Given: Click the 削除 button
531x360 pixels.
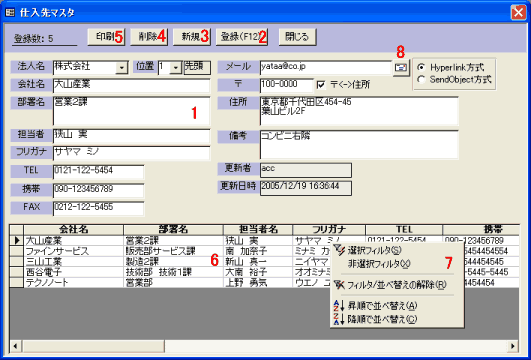Looking at the screenshot, I should [149, 37].
